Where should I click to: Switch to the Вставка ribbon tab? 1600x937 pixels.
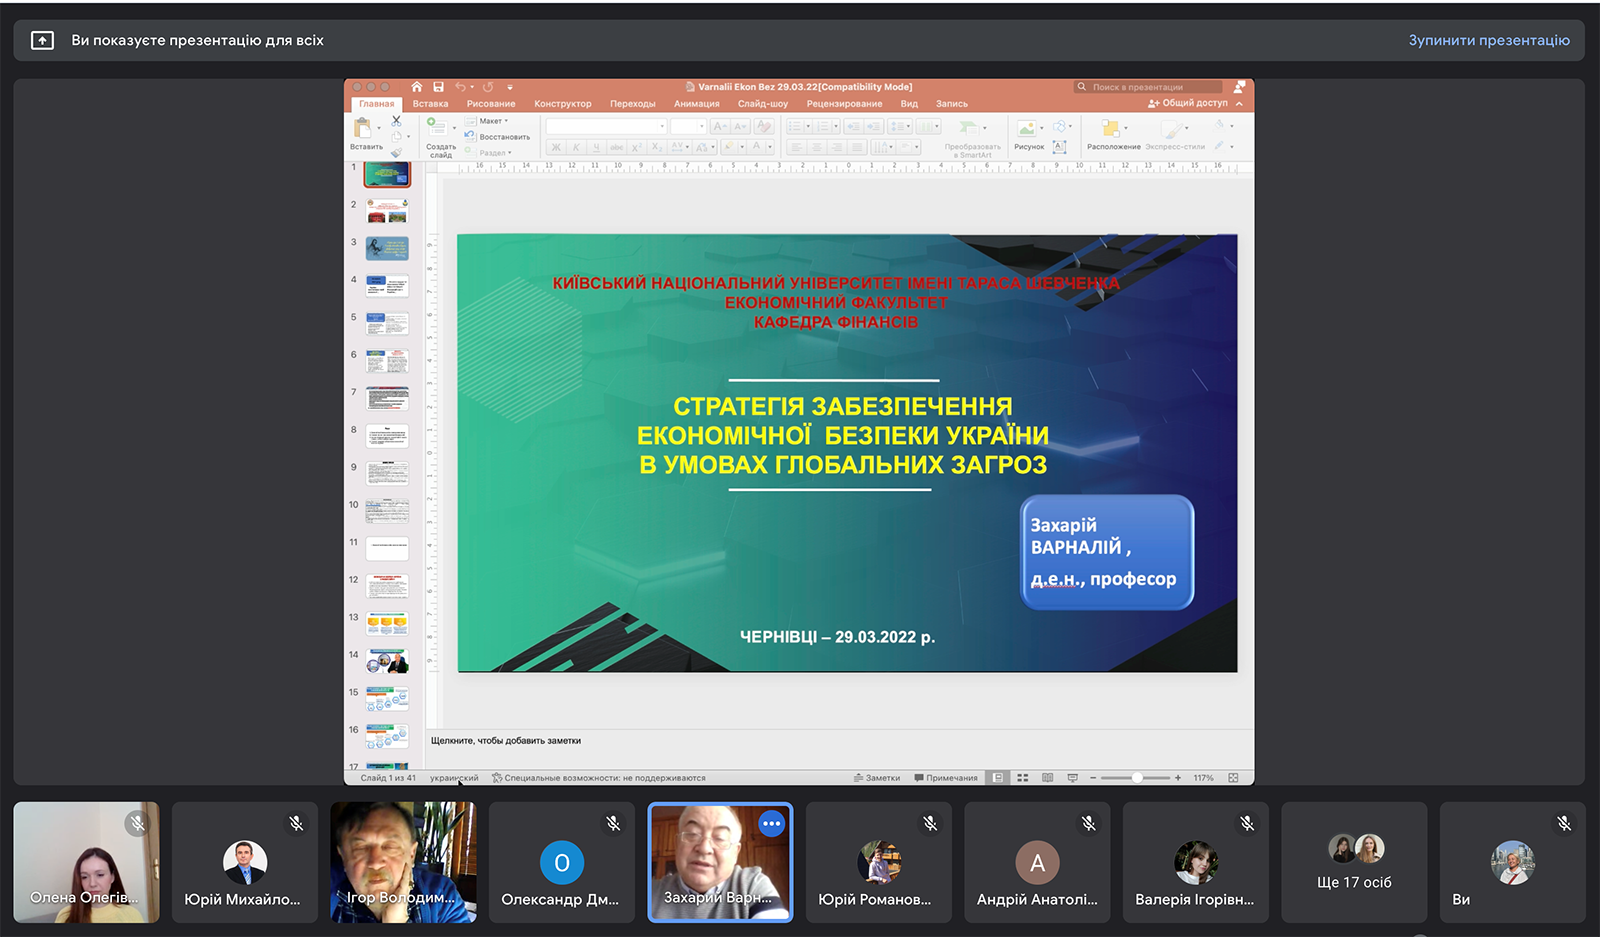coord(430,104)
